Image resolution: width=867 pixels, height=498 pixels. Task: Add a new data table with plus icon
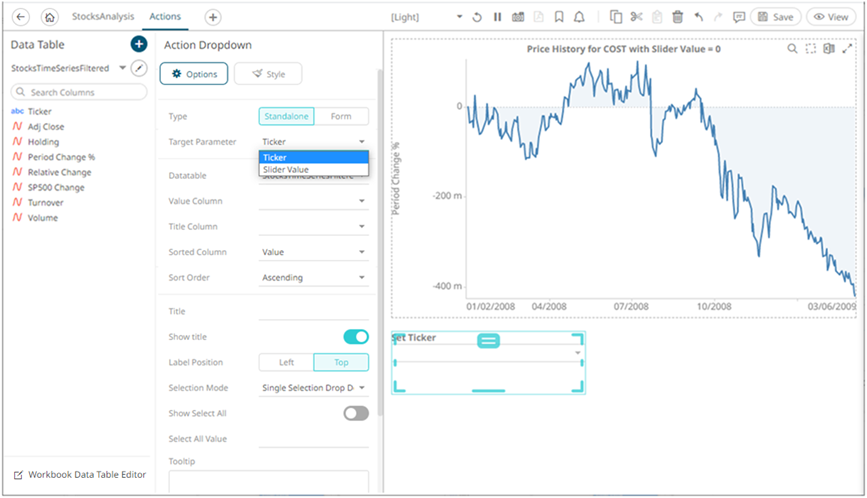tap(138, 45)
